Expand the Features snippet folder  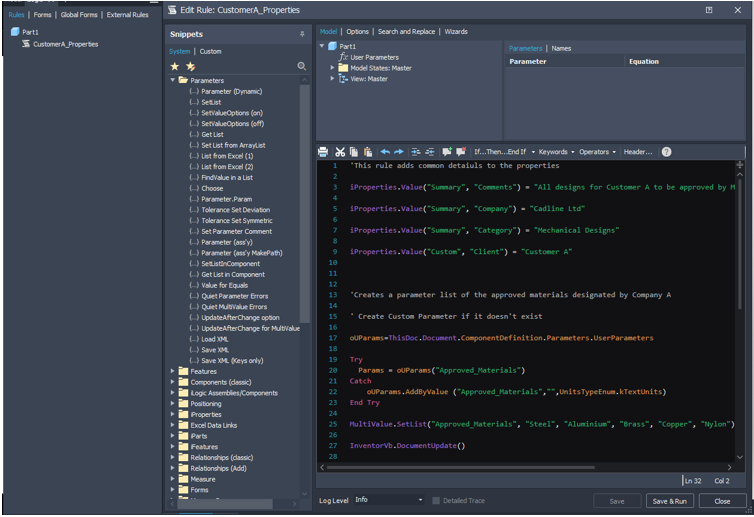click(x=173, y=371)
